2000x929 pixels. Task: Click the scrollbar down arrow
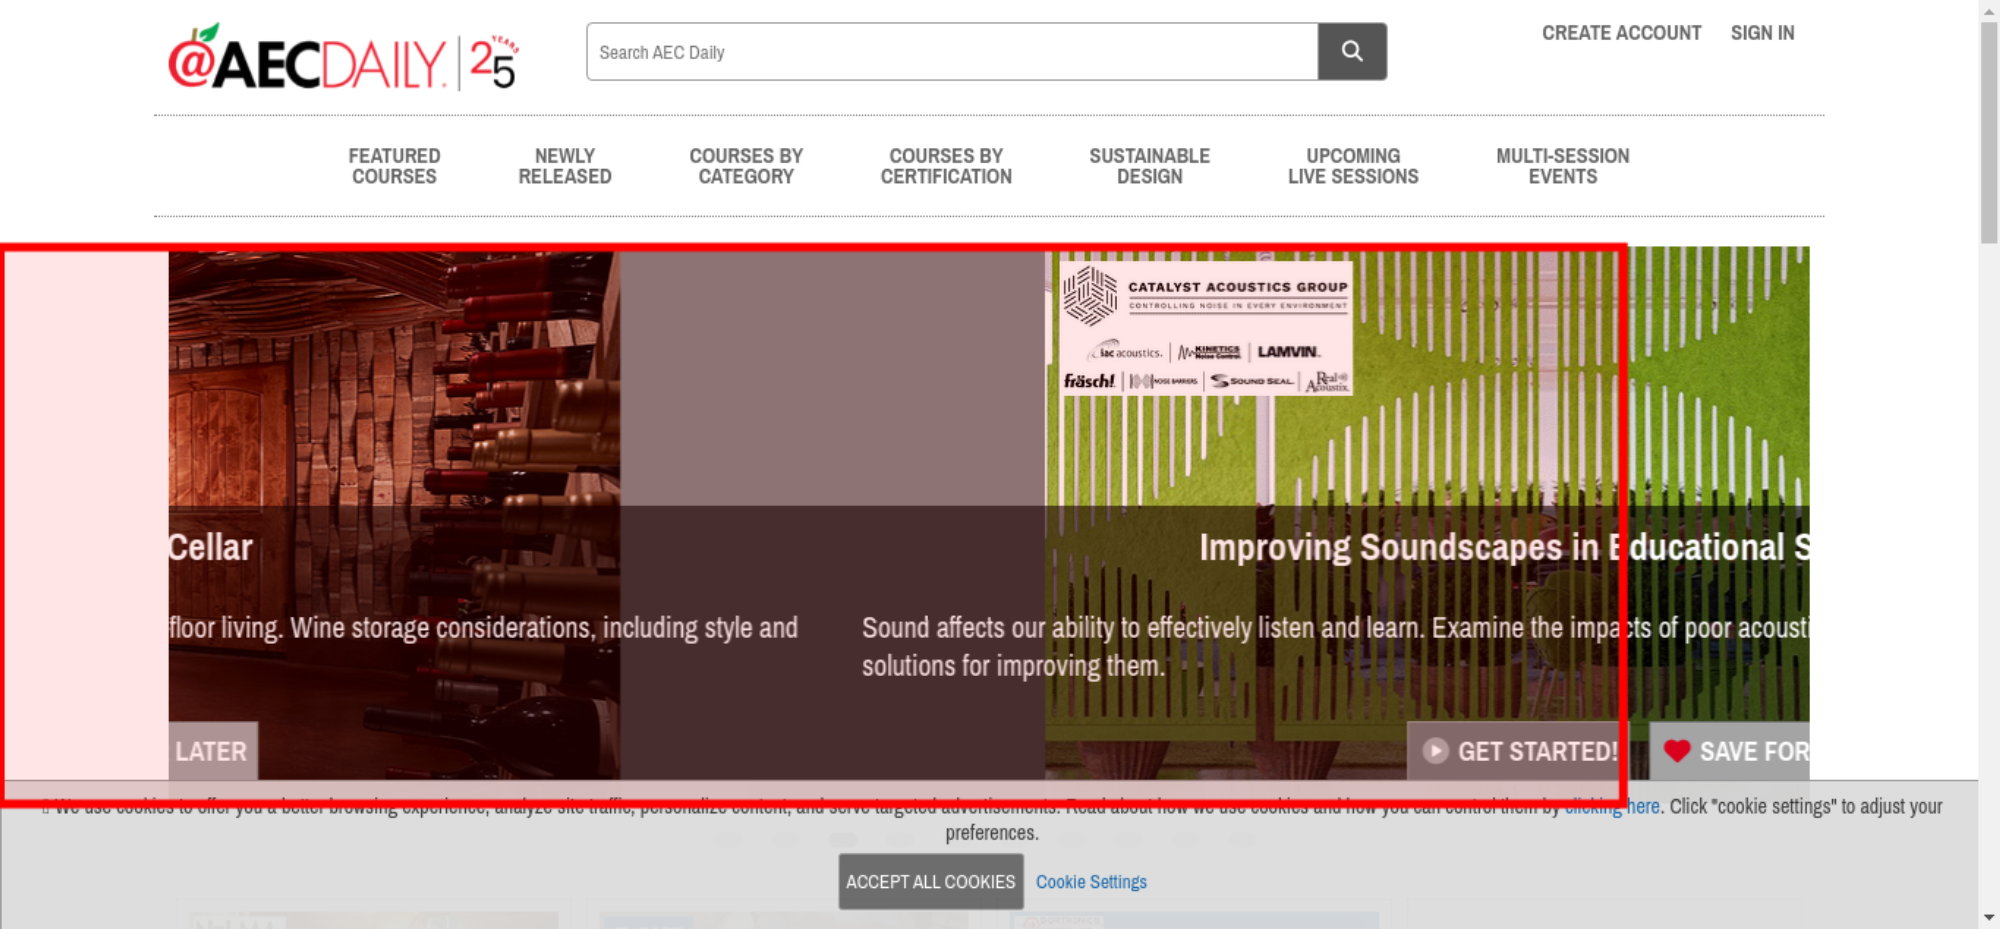[x=1989, y=917]
